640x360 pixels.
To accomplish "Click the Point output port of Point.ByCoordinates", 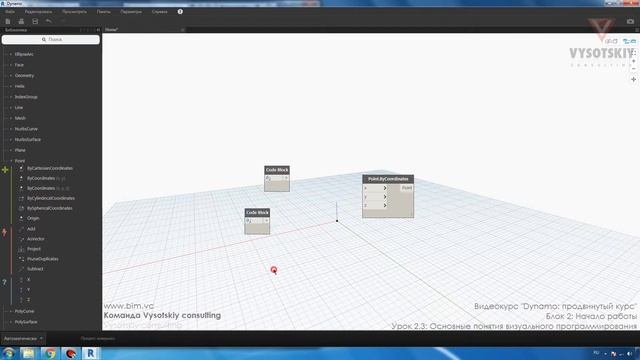I will click(x=406, y=188).
